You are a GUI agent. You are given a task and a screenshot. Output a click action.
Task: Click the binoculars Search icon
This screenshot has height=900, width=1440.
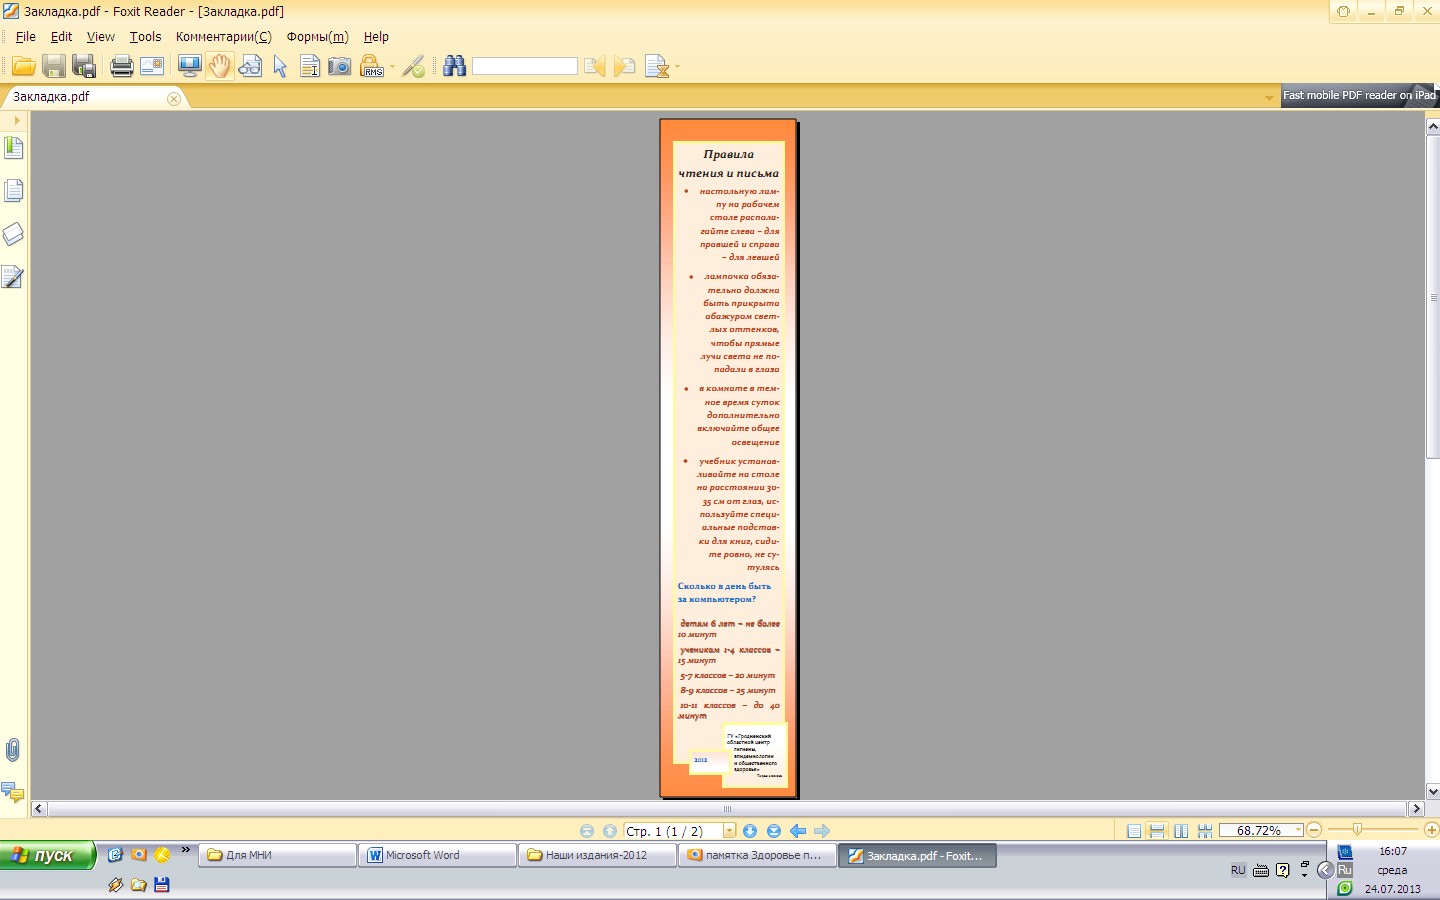[x=455, y=67]
